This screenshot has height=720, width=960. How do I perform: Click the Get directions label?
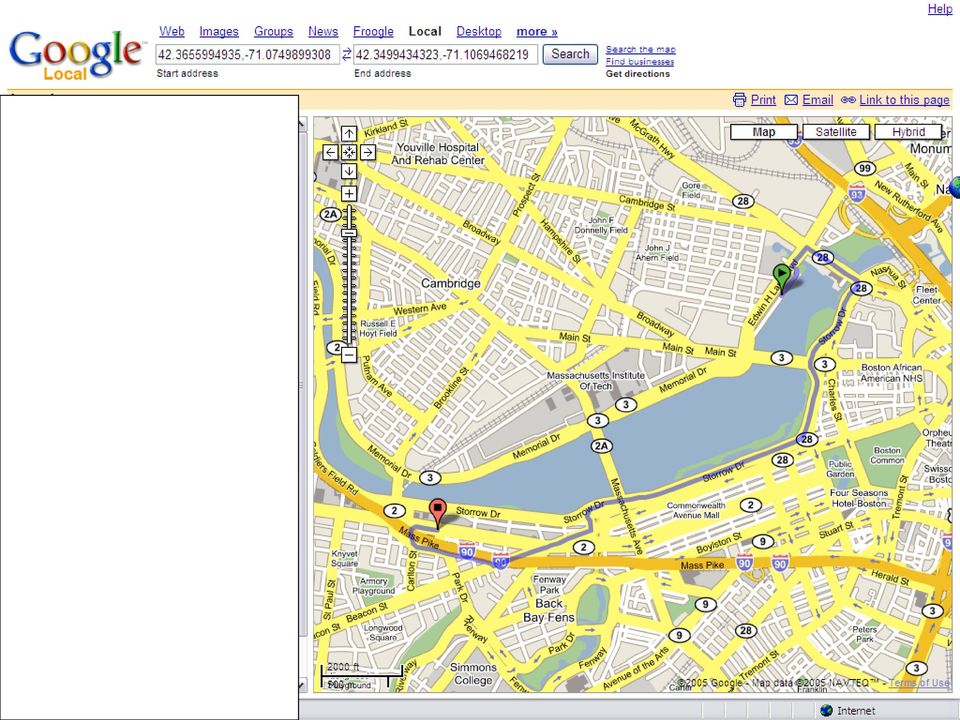[x=638, y=73]
